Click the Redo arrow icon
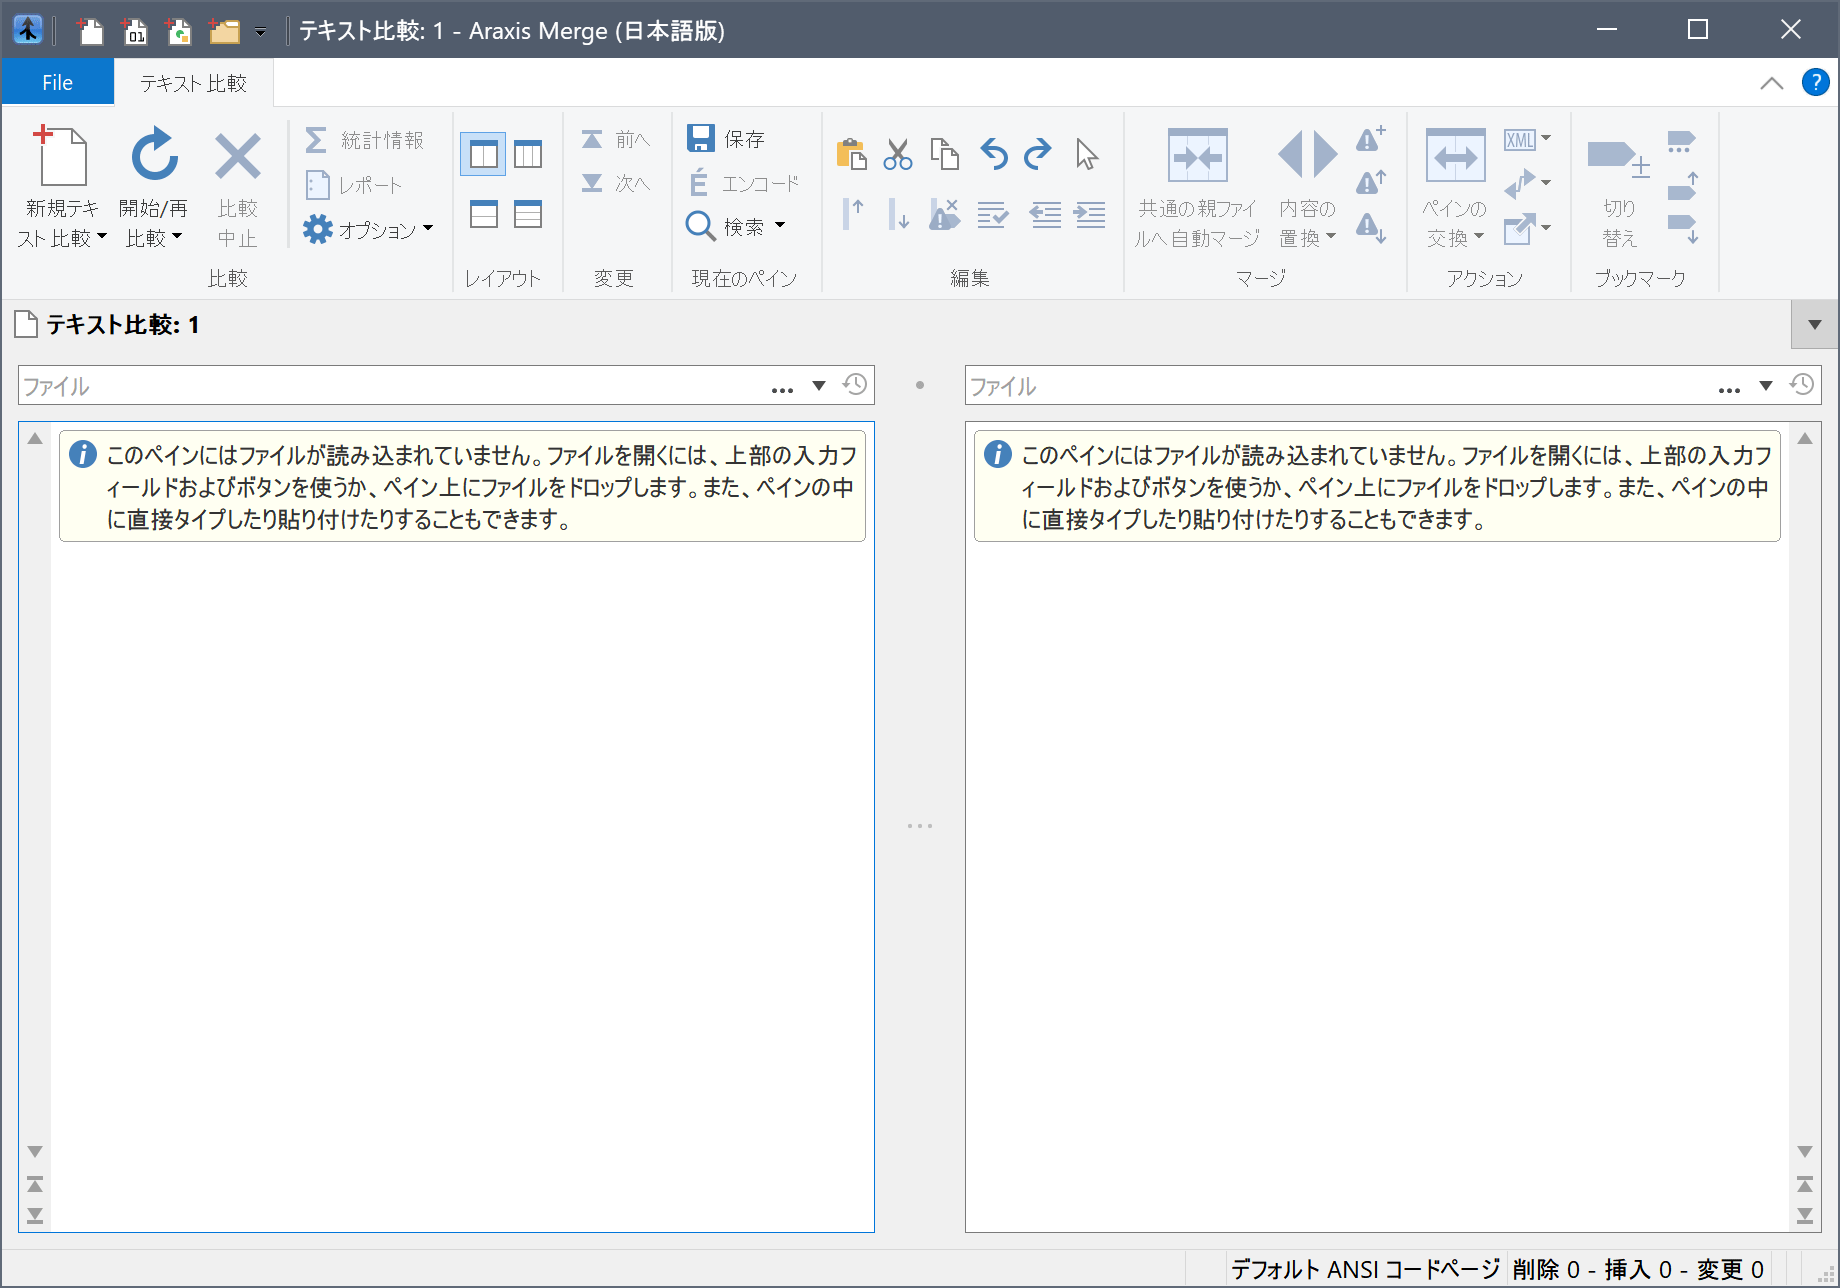 pos(1038,154)
